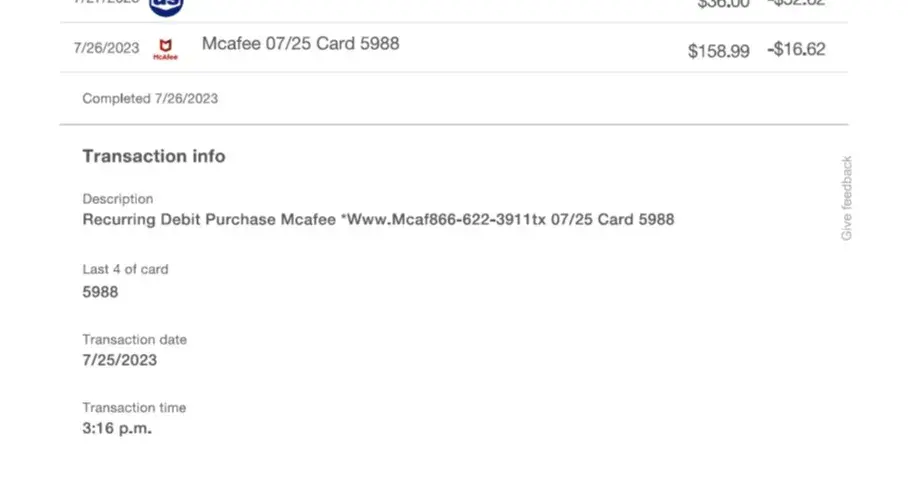Select the Recurring Debit Purchase Mcafee description text
The height and width of the screenshot is (504, 908).
[378, 219]
